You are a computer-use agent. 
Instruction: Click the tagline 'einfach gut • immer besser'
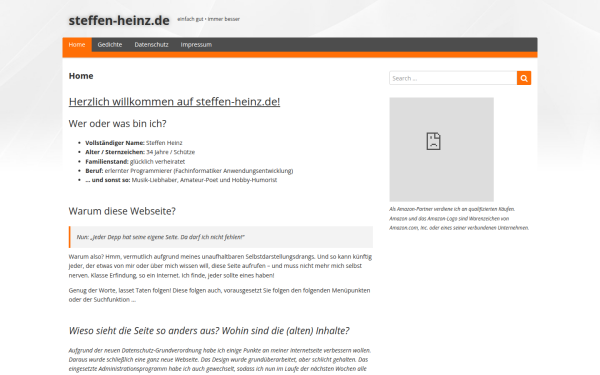[x=209, y=19]
